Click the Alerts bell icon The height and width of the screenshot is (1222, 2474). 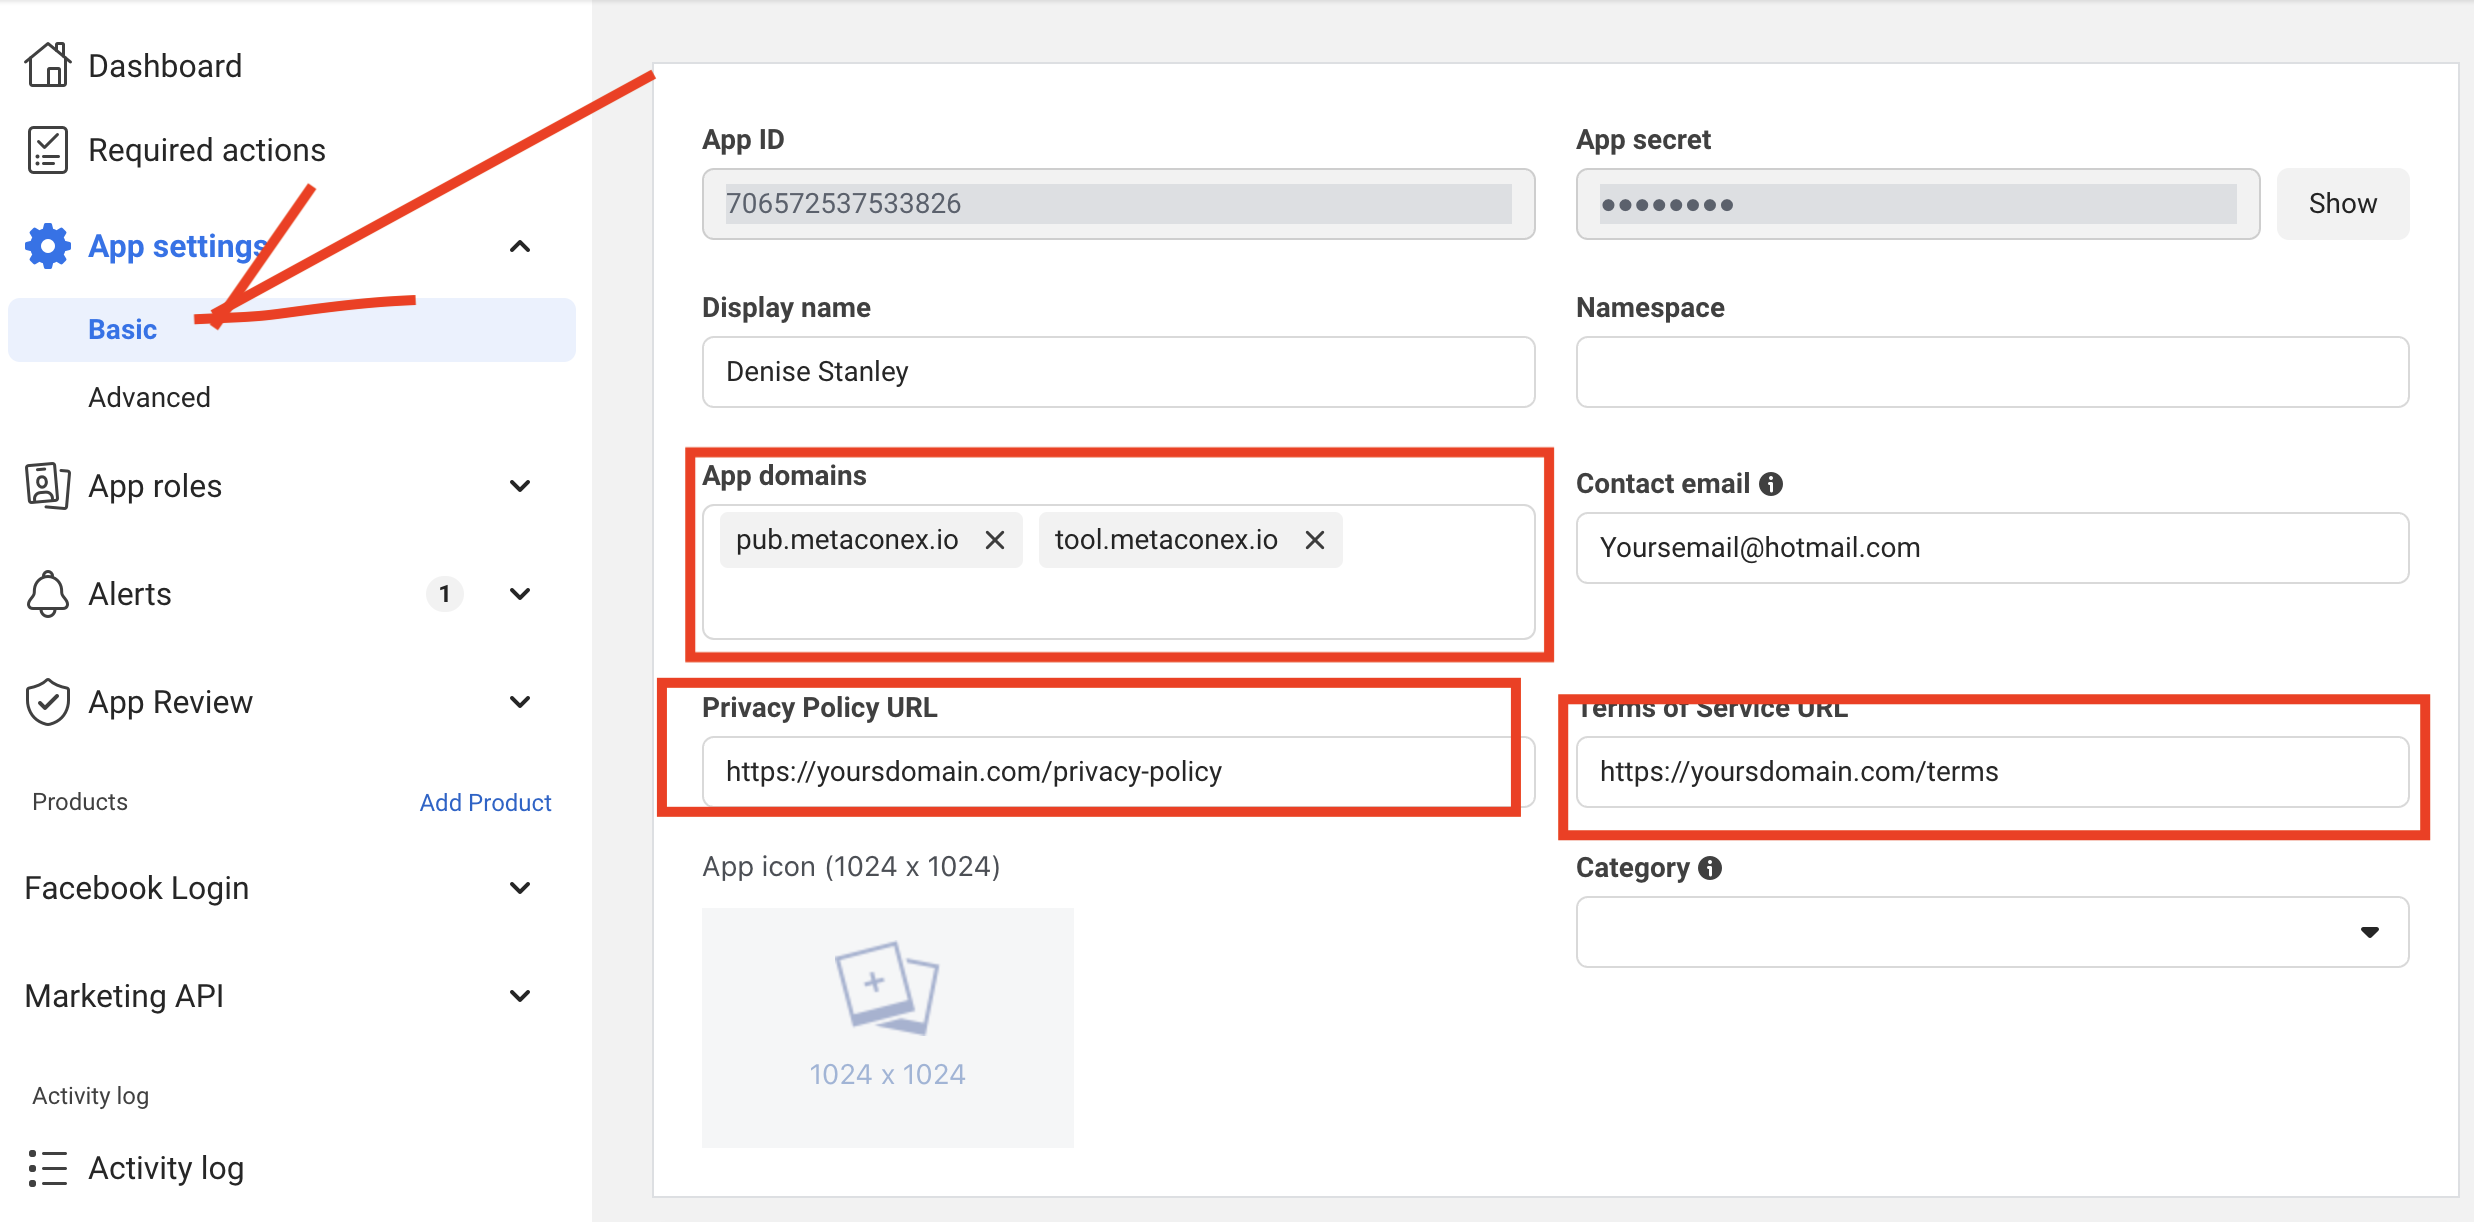point(47,594)
